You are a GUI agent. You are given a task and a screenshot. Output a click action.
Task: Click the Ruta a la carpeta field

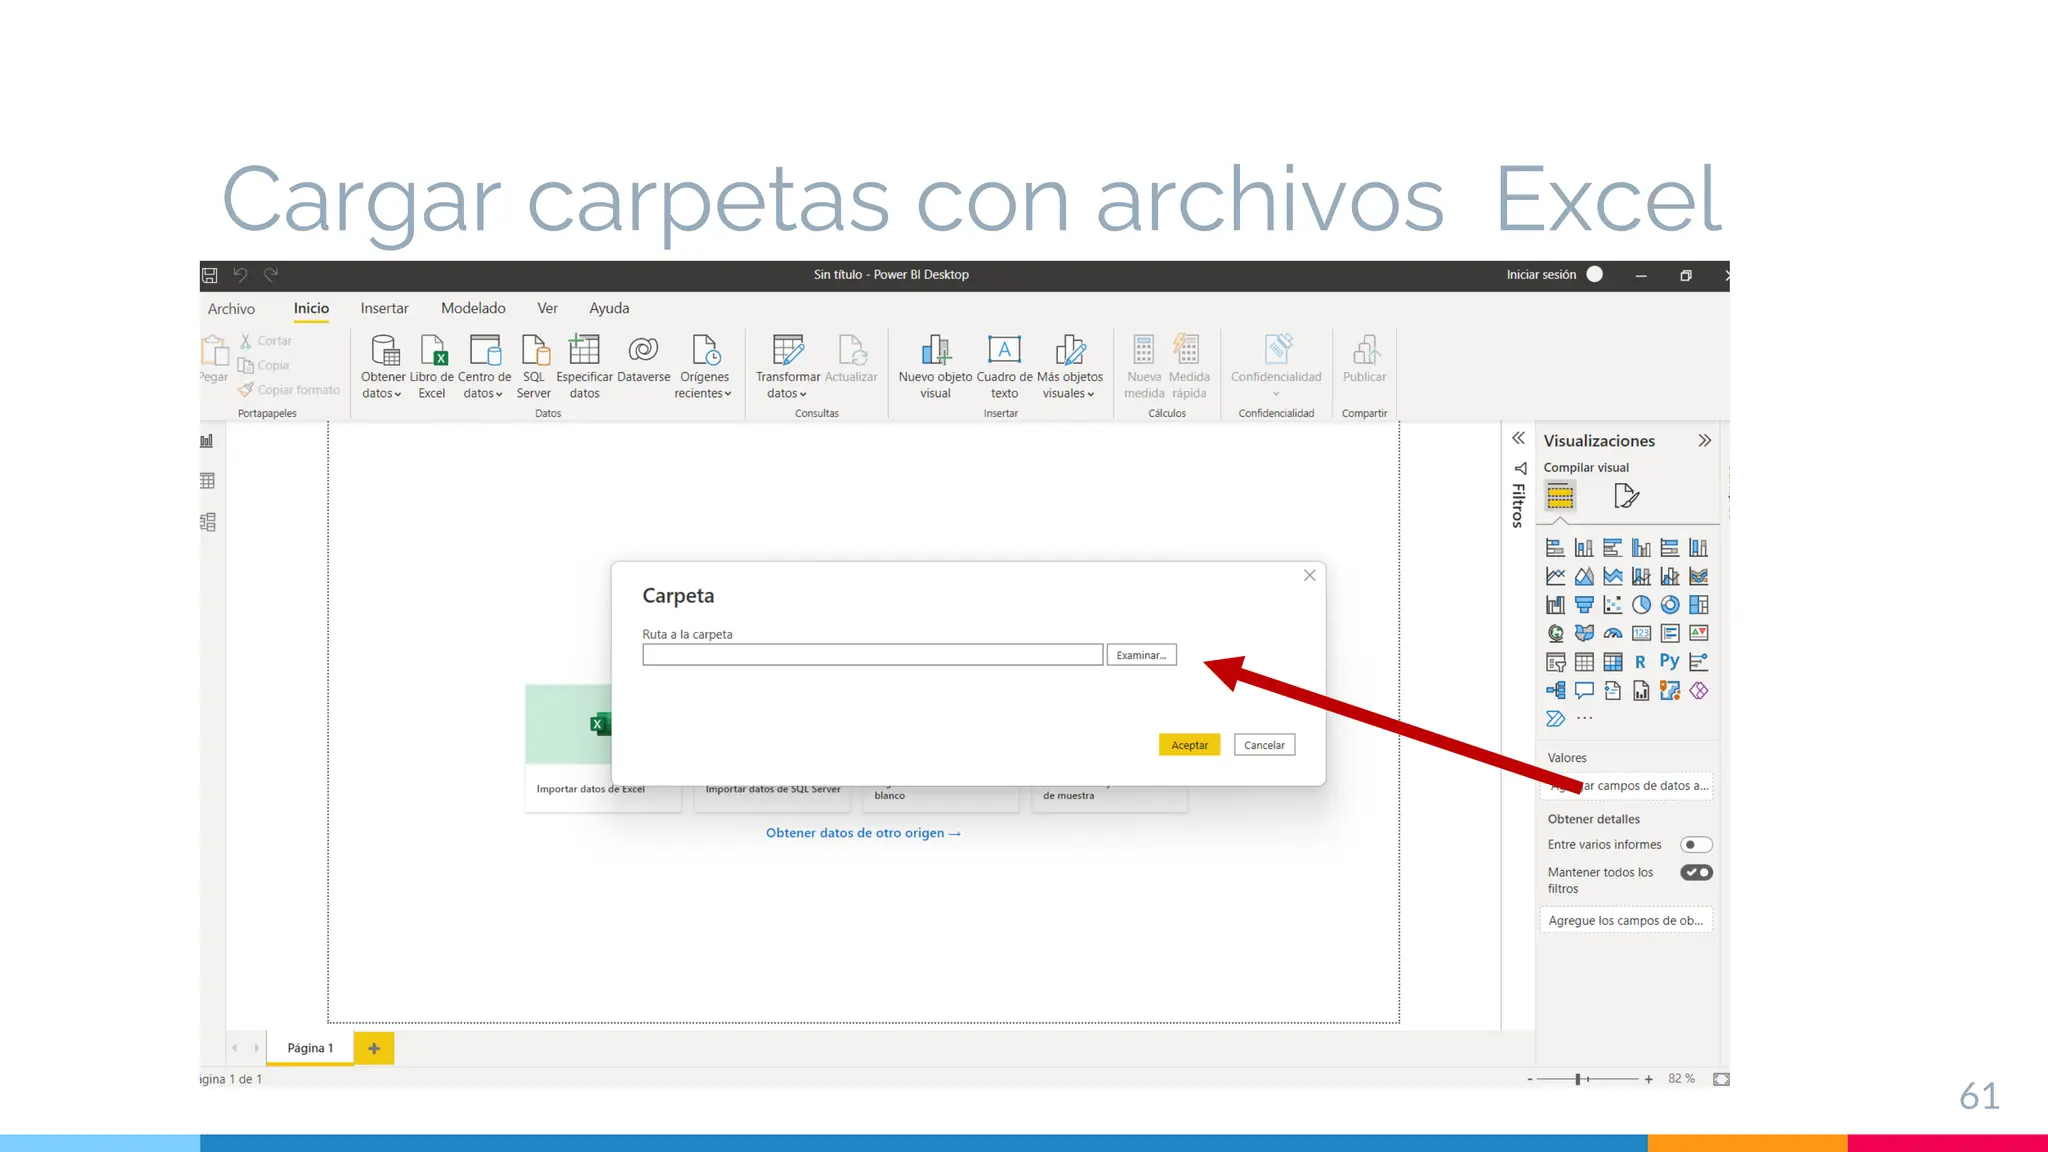point(872,655)
